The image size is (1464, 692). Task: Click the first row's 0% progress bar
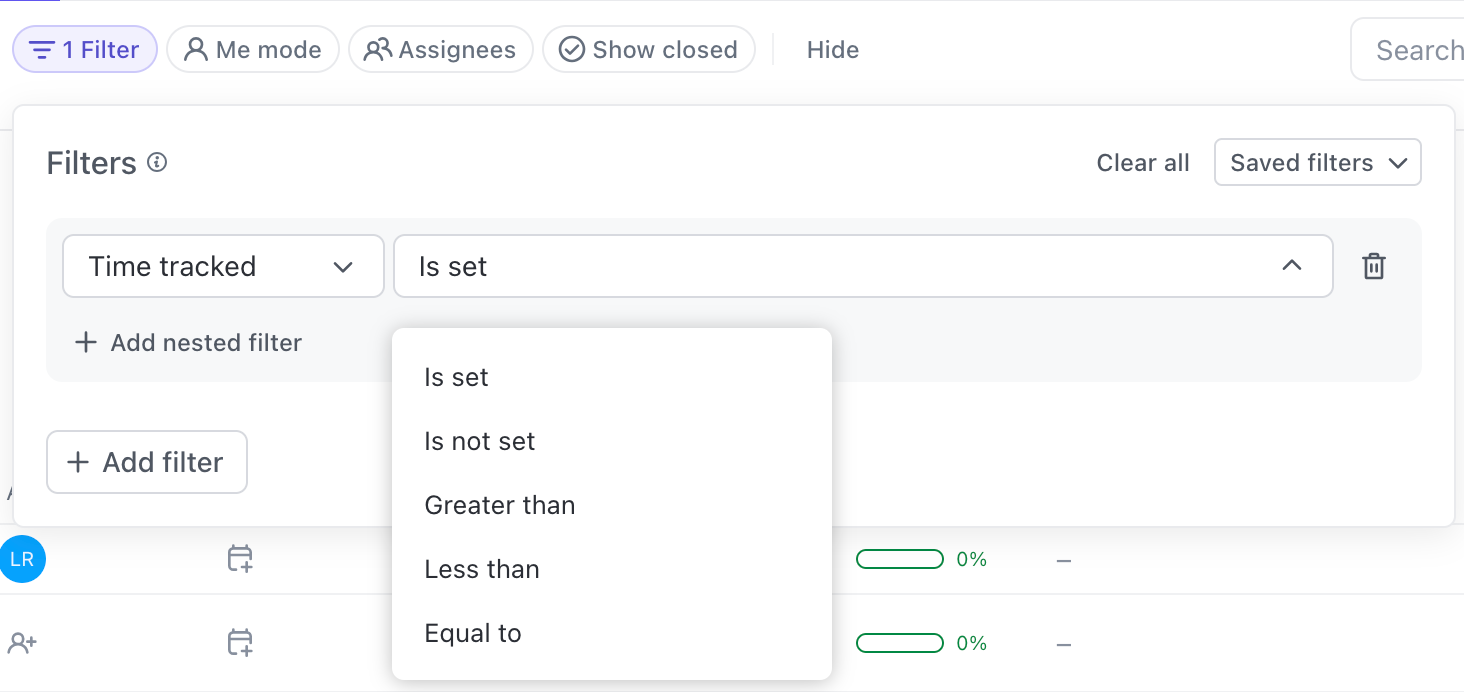(x=900, y=559)
